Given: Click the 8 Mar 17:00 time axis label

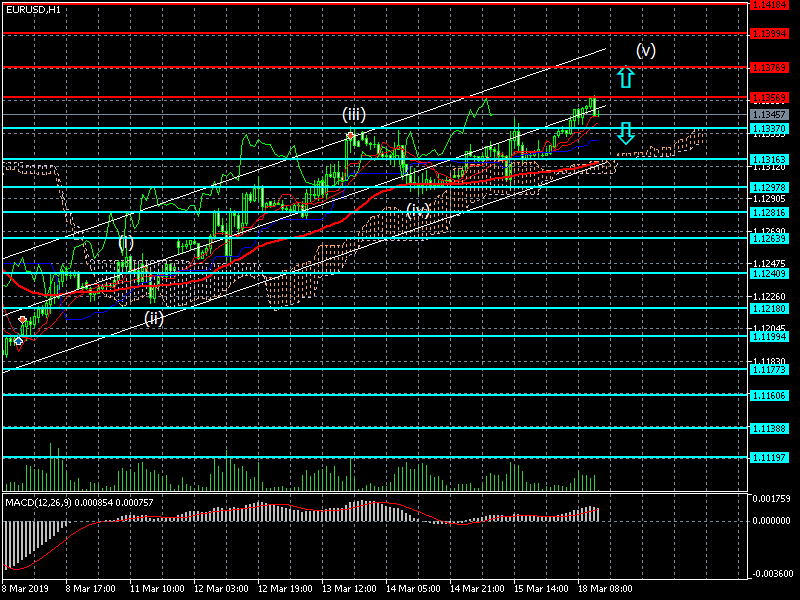Looking at the screenshot, I should pos(90,589).
